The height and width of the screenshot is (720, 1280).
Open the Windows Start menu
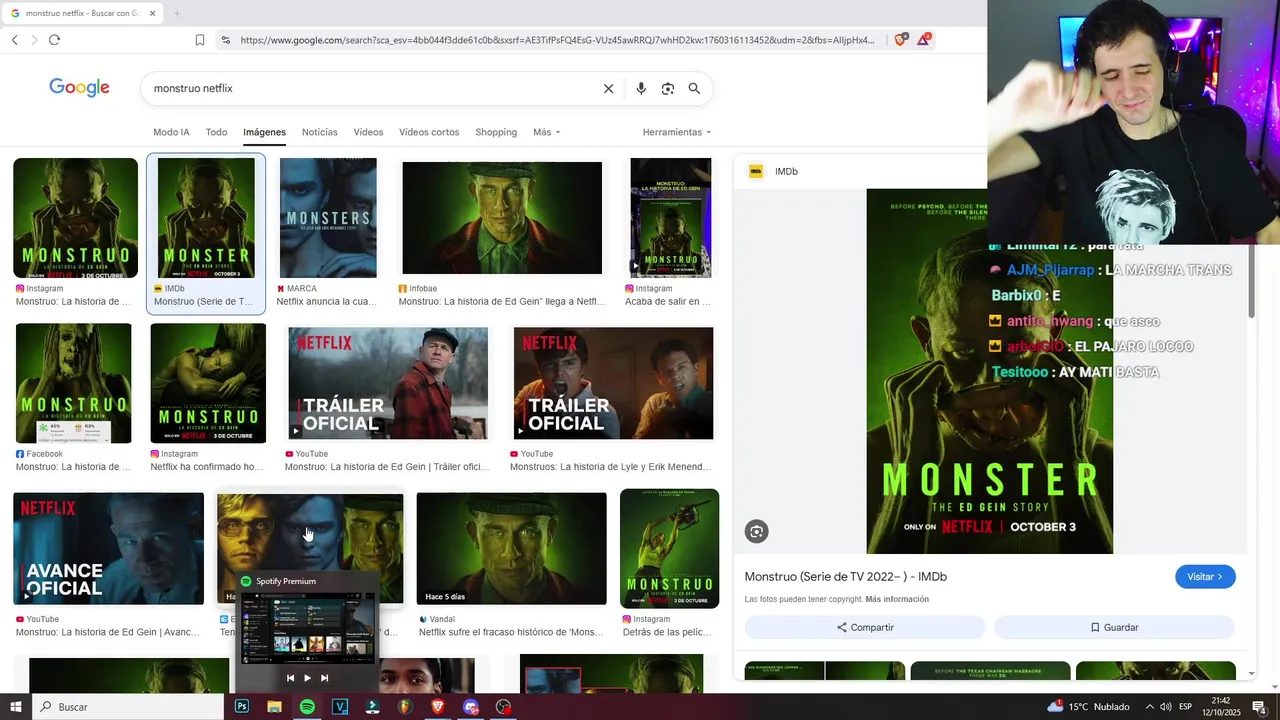(15, 707)
